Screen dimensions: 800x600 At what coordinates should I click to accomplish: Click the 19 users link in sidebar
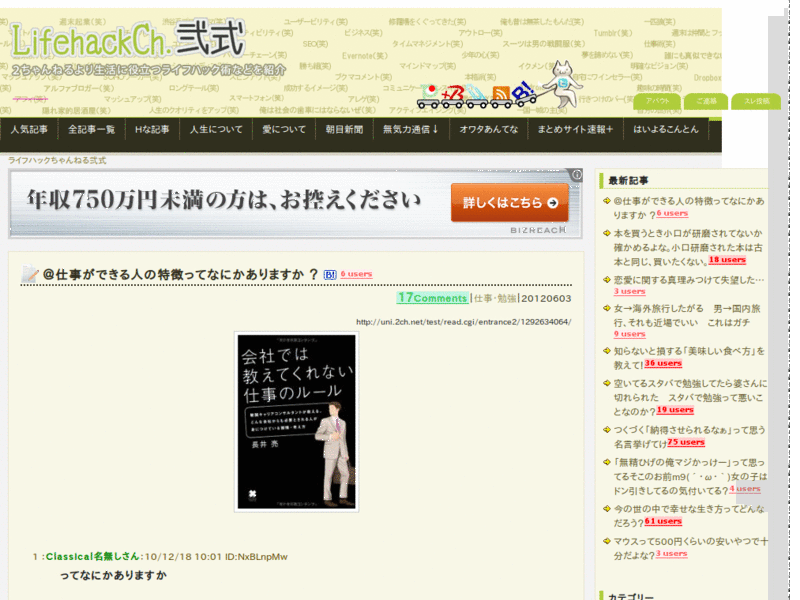(x=675, y=410)
